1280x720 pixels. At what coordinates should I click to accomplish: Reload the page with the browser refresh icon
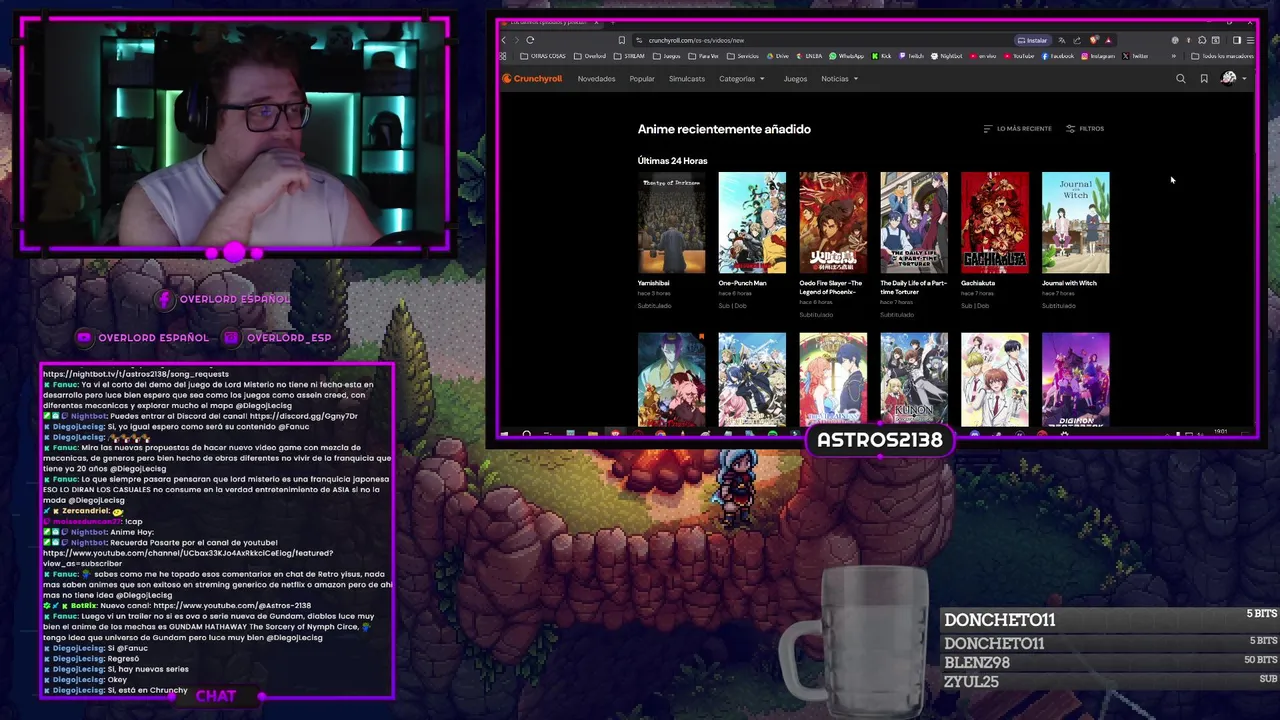pos(530,40)
